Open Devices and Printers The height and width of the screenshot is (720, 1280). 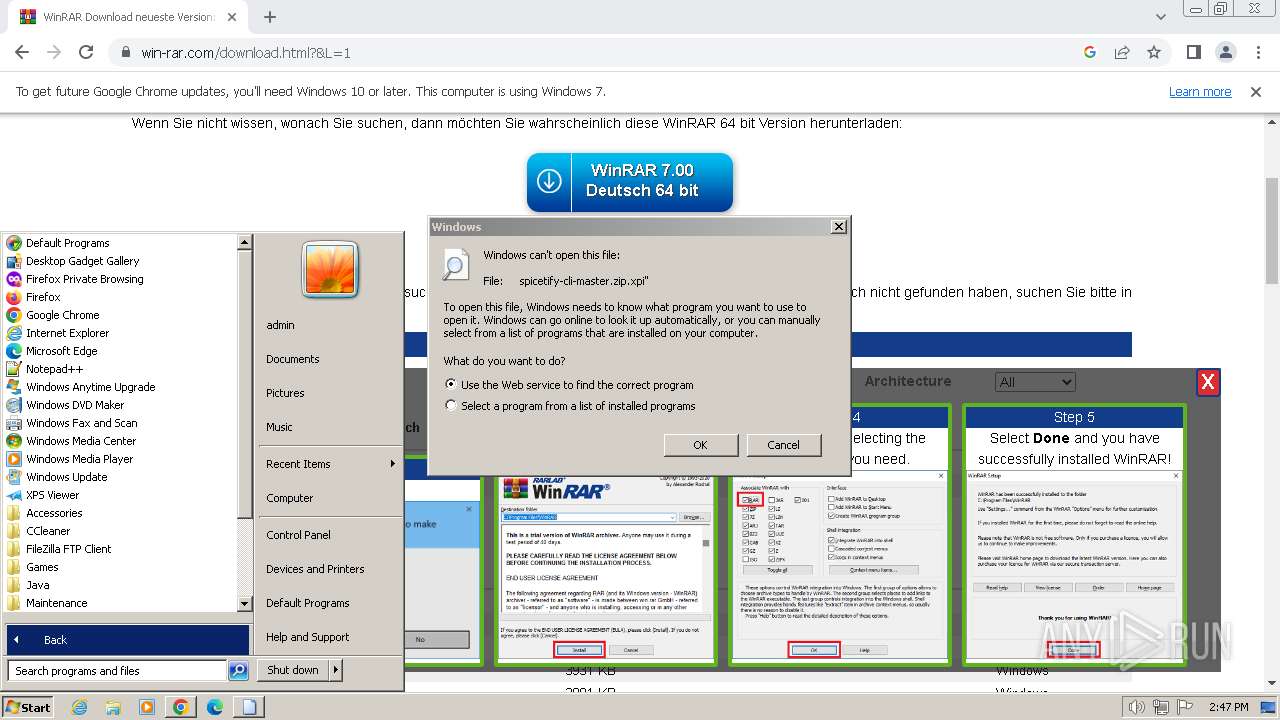[315, 569]
